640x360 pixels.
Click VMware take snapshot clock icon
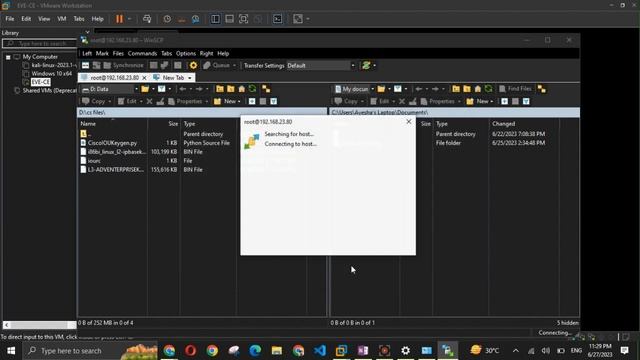(x=167, y=19)
